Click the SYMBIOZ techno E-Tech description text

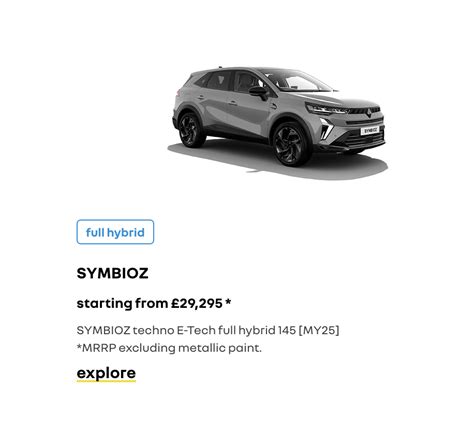coord(208,330)
